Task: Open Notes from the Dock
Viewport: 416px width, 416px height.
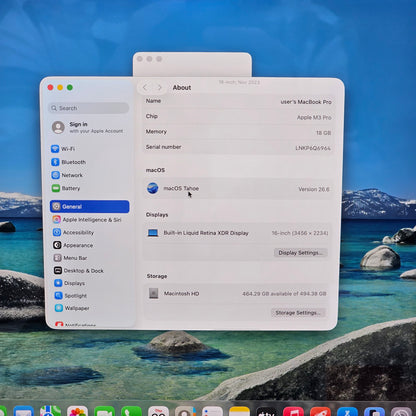Action: pyautogui.click(x=239, y=412)
